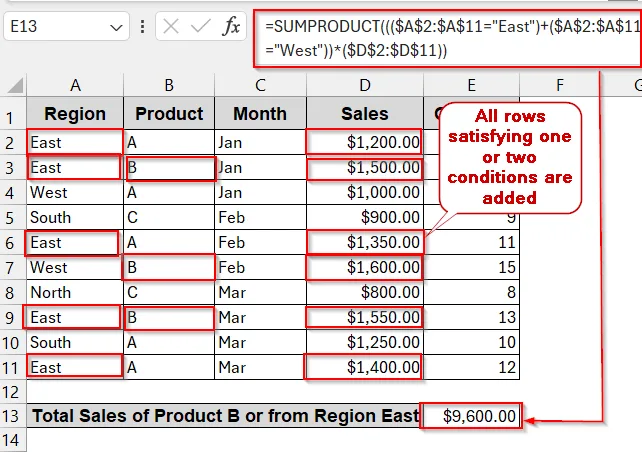Click the East cell in row 2
This screenshot has width=642, height=452.
pyautogui.click(x=75, y=142)
